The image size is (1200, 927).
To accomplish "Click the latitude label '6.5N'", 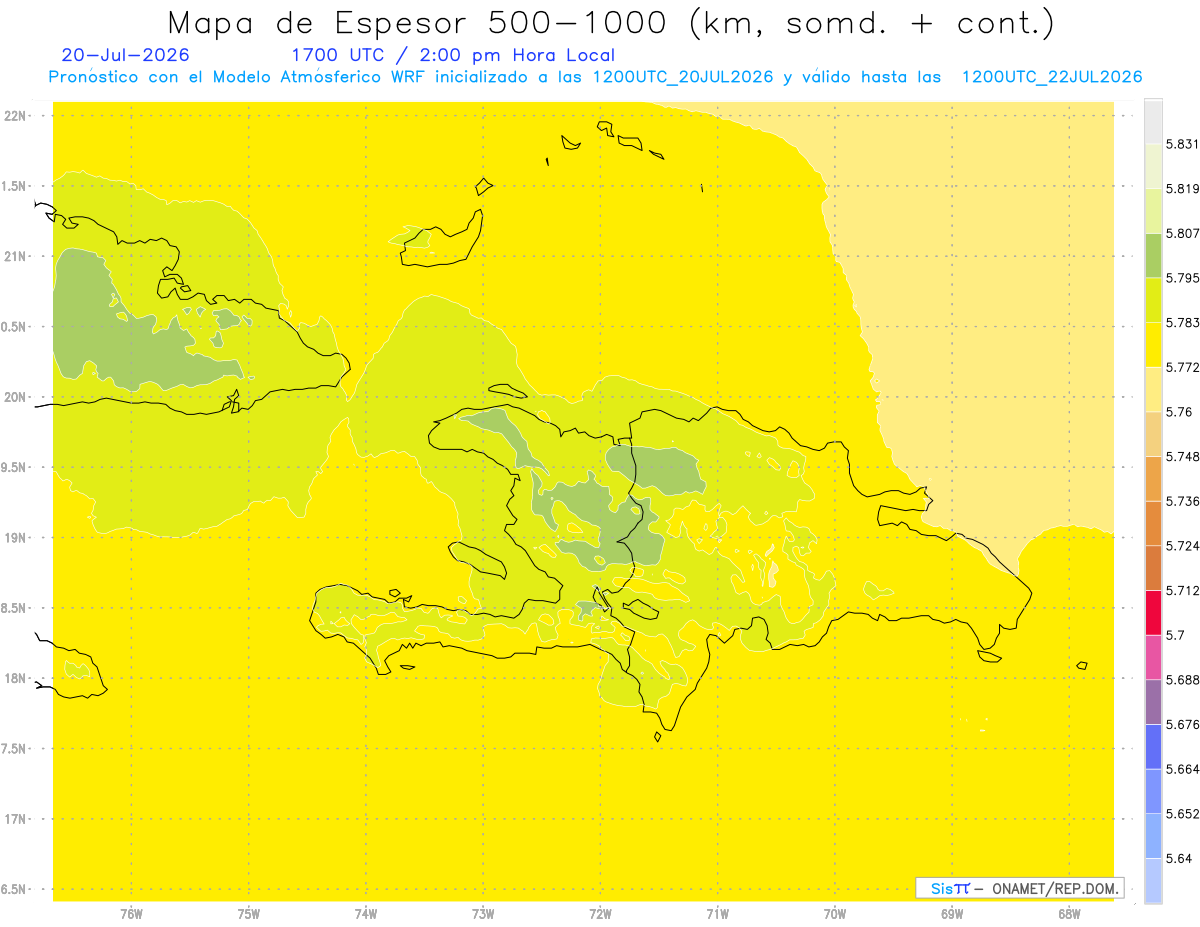I will [15, 889].
